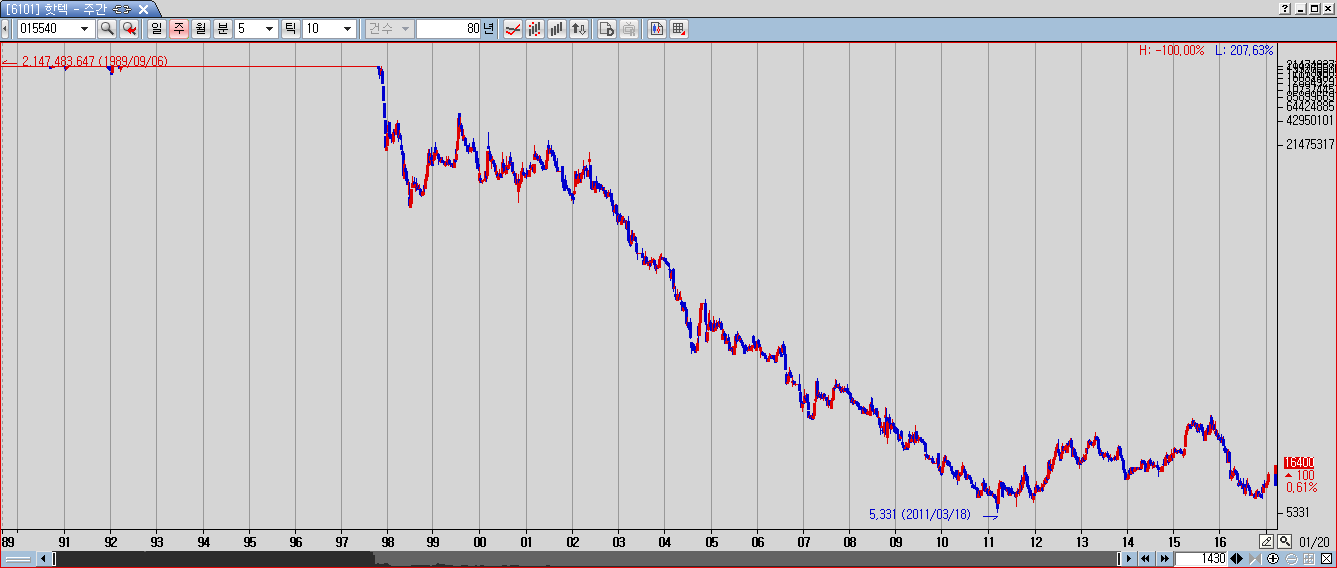Click the chart magnifier near 01/20
Image resolution: width=1337 pixels, height=568 pixels.
point(1284,541)
